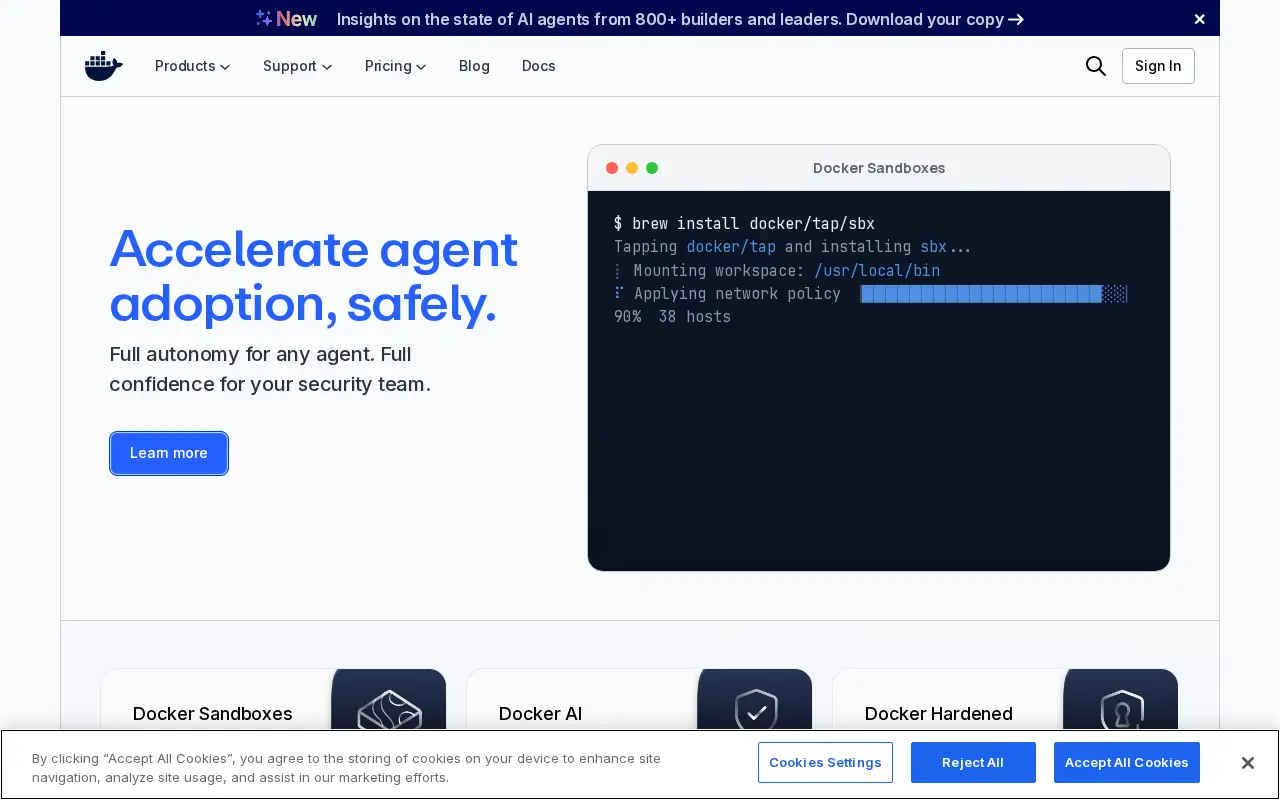Click the /usr/local/bin path text
Image resolution: width=1280 pixels, height=800 pixels.
click(x=877, y=271)
